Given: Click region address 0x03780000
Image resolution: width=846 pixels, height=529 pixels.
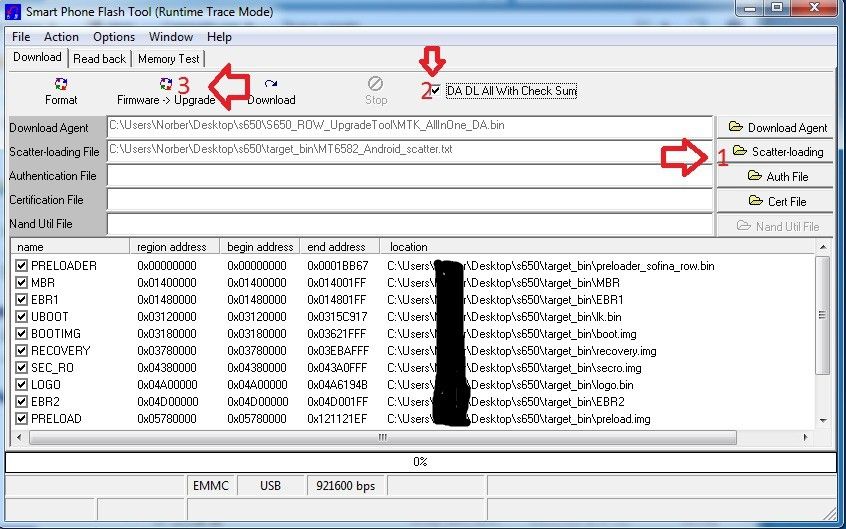Looking at the screenshot, I should (167, 350).
